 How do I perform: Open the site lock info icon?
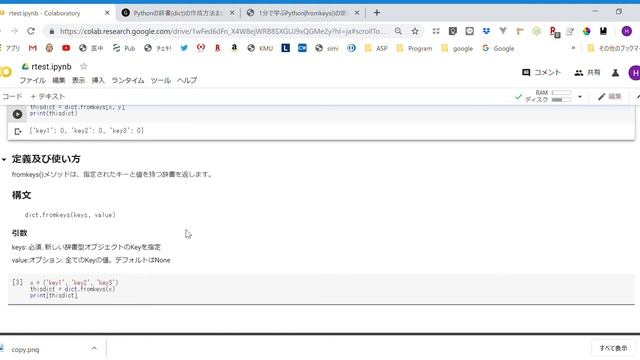coord(51,31)
